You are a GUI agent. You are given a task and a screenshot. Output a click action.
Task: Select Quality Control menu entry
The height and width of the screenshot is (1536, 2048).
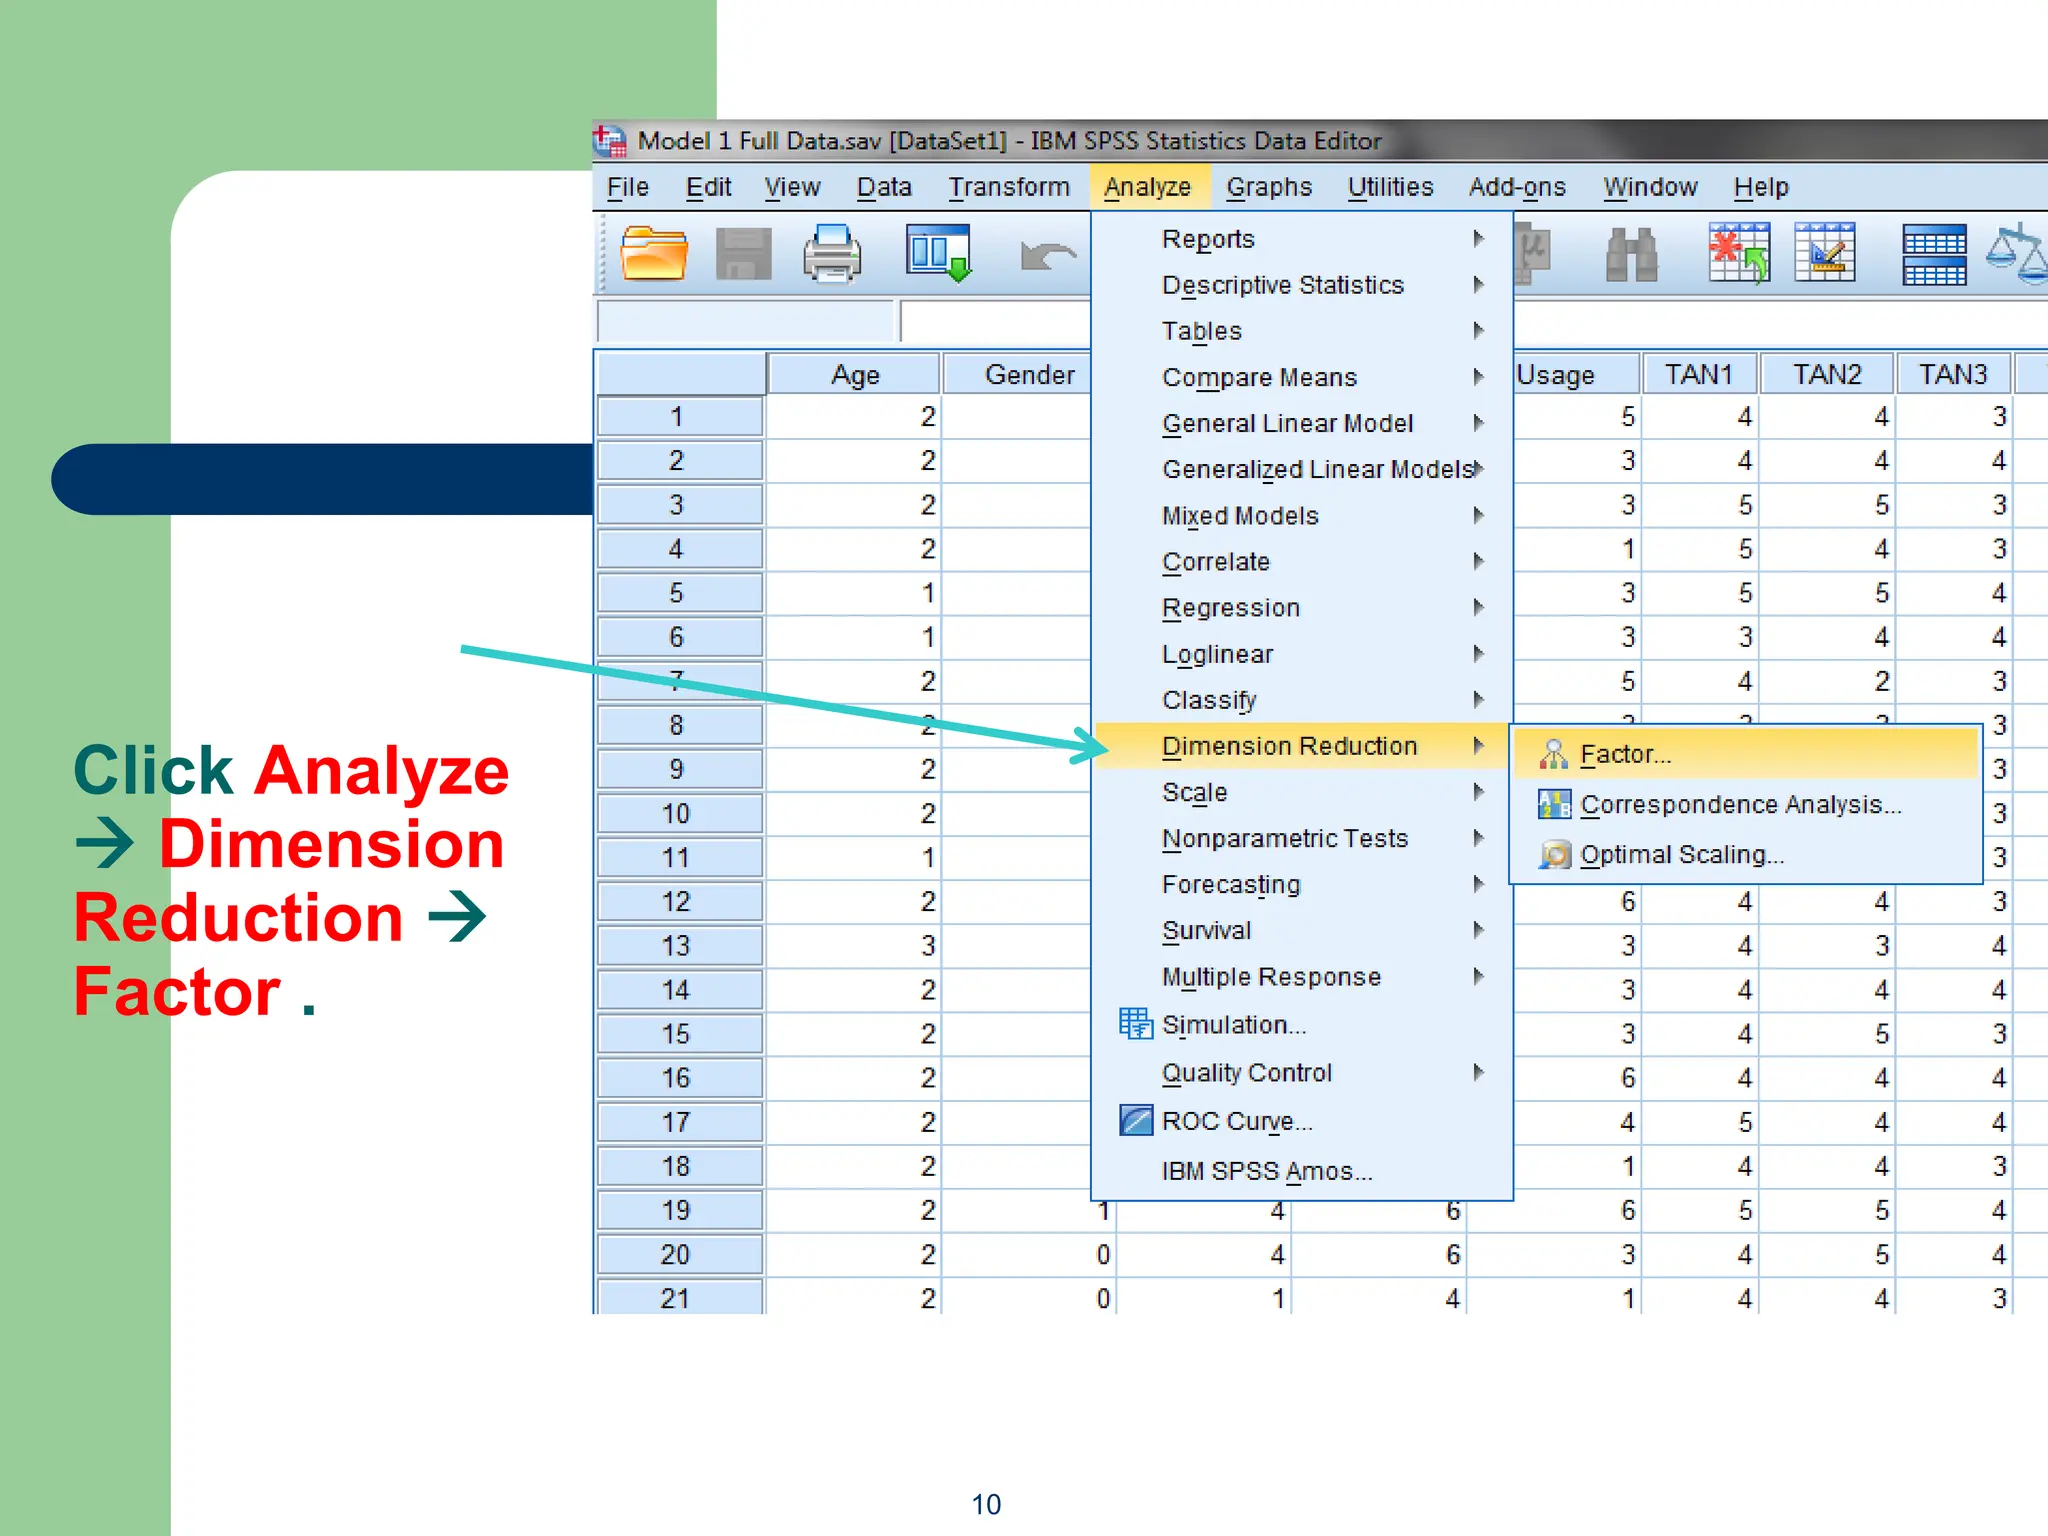point(1302,1072)
